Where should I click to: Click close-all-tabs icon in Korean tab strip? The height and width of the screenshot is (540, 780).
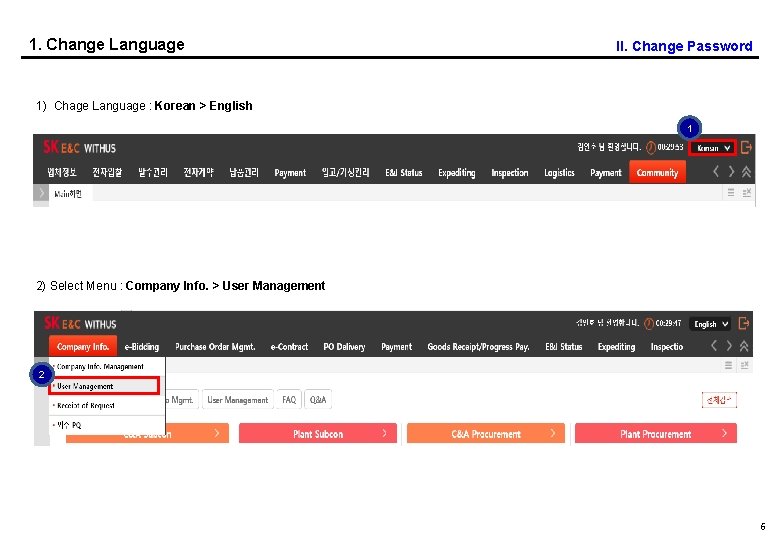(746, 192)
